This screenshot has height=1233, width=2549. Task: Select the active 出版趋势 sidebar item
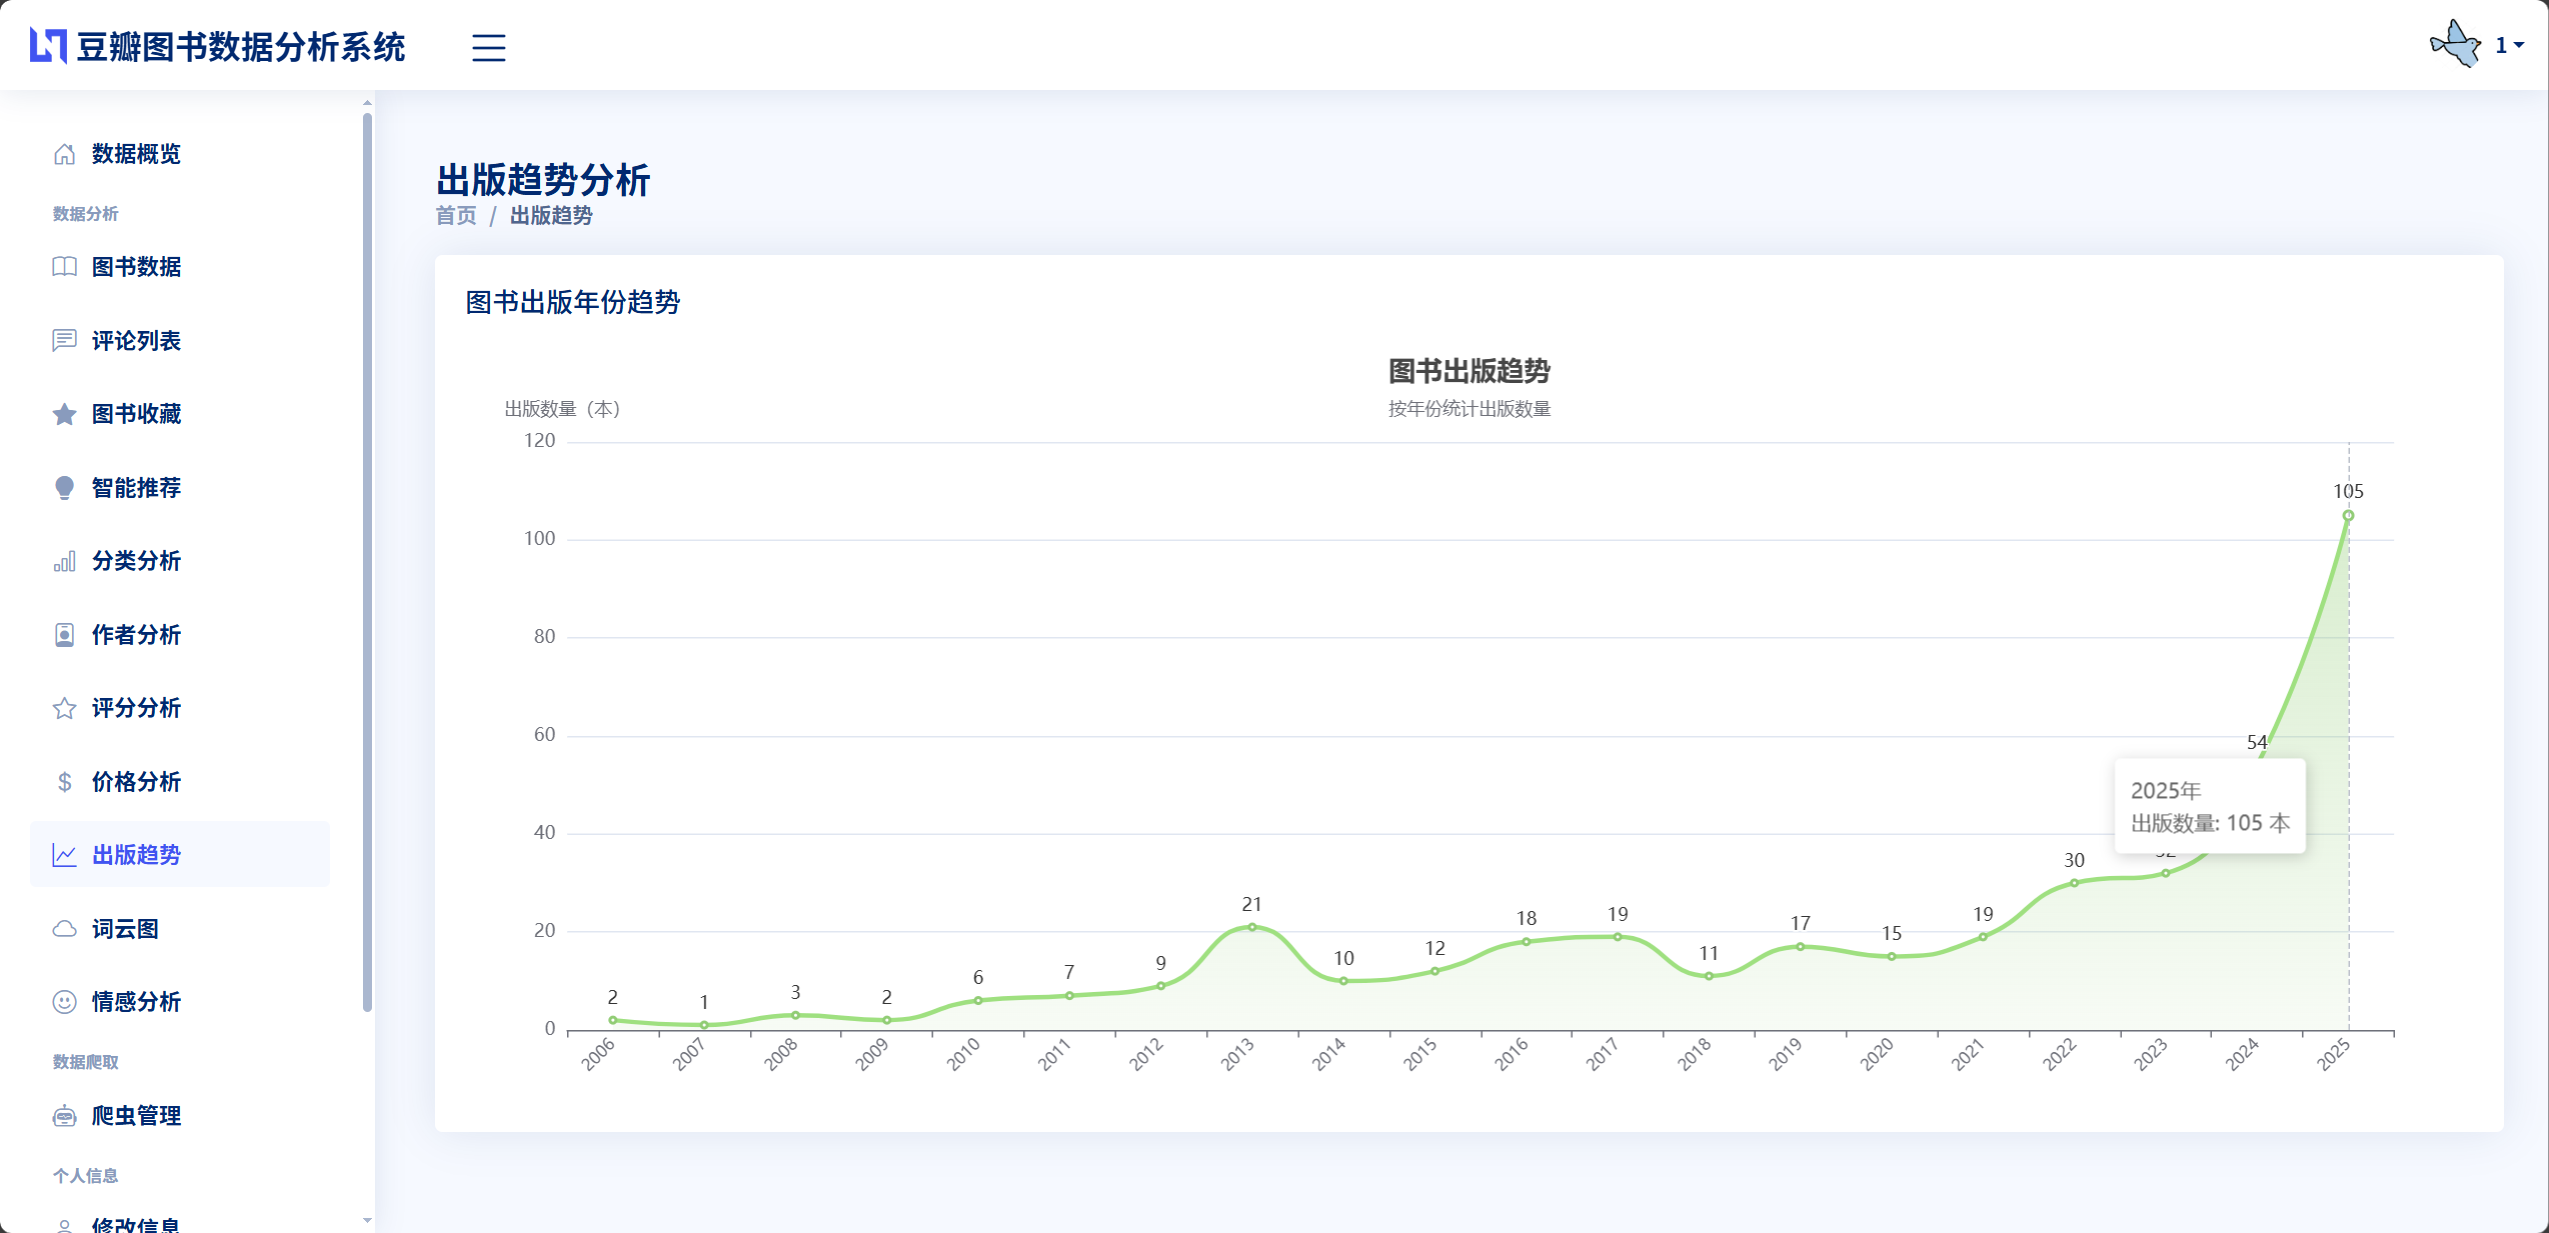tap(136, 855)
